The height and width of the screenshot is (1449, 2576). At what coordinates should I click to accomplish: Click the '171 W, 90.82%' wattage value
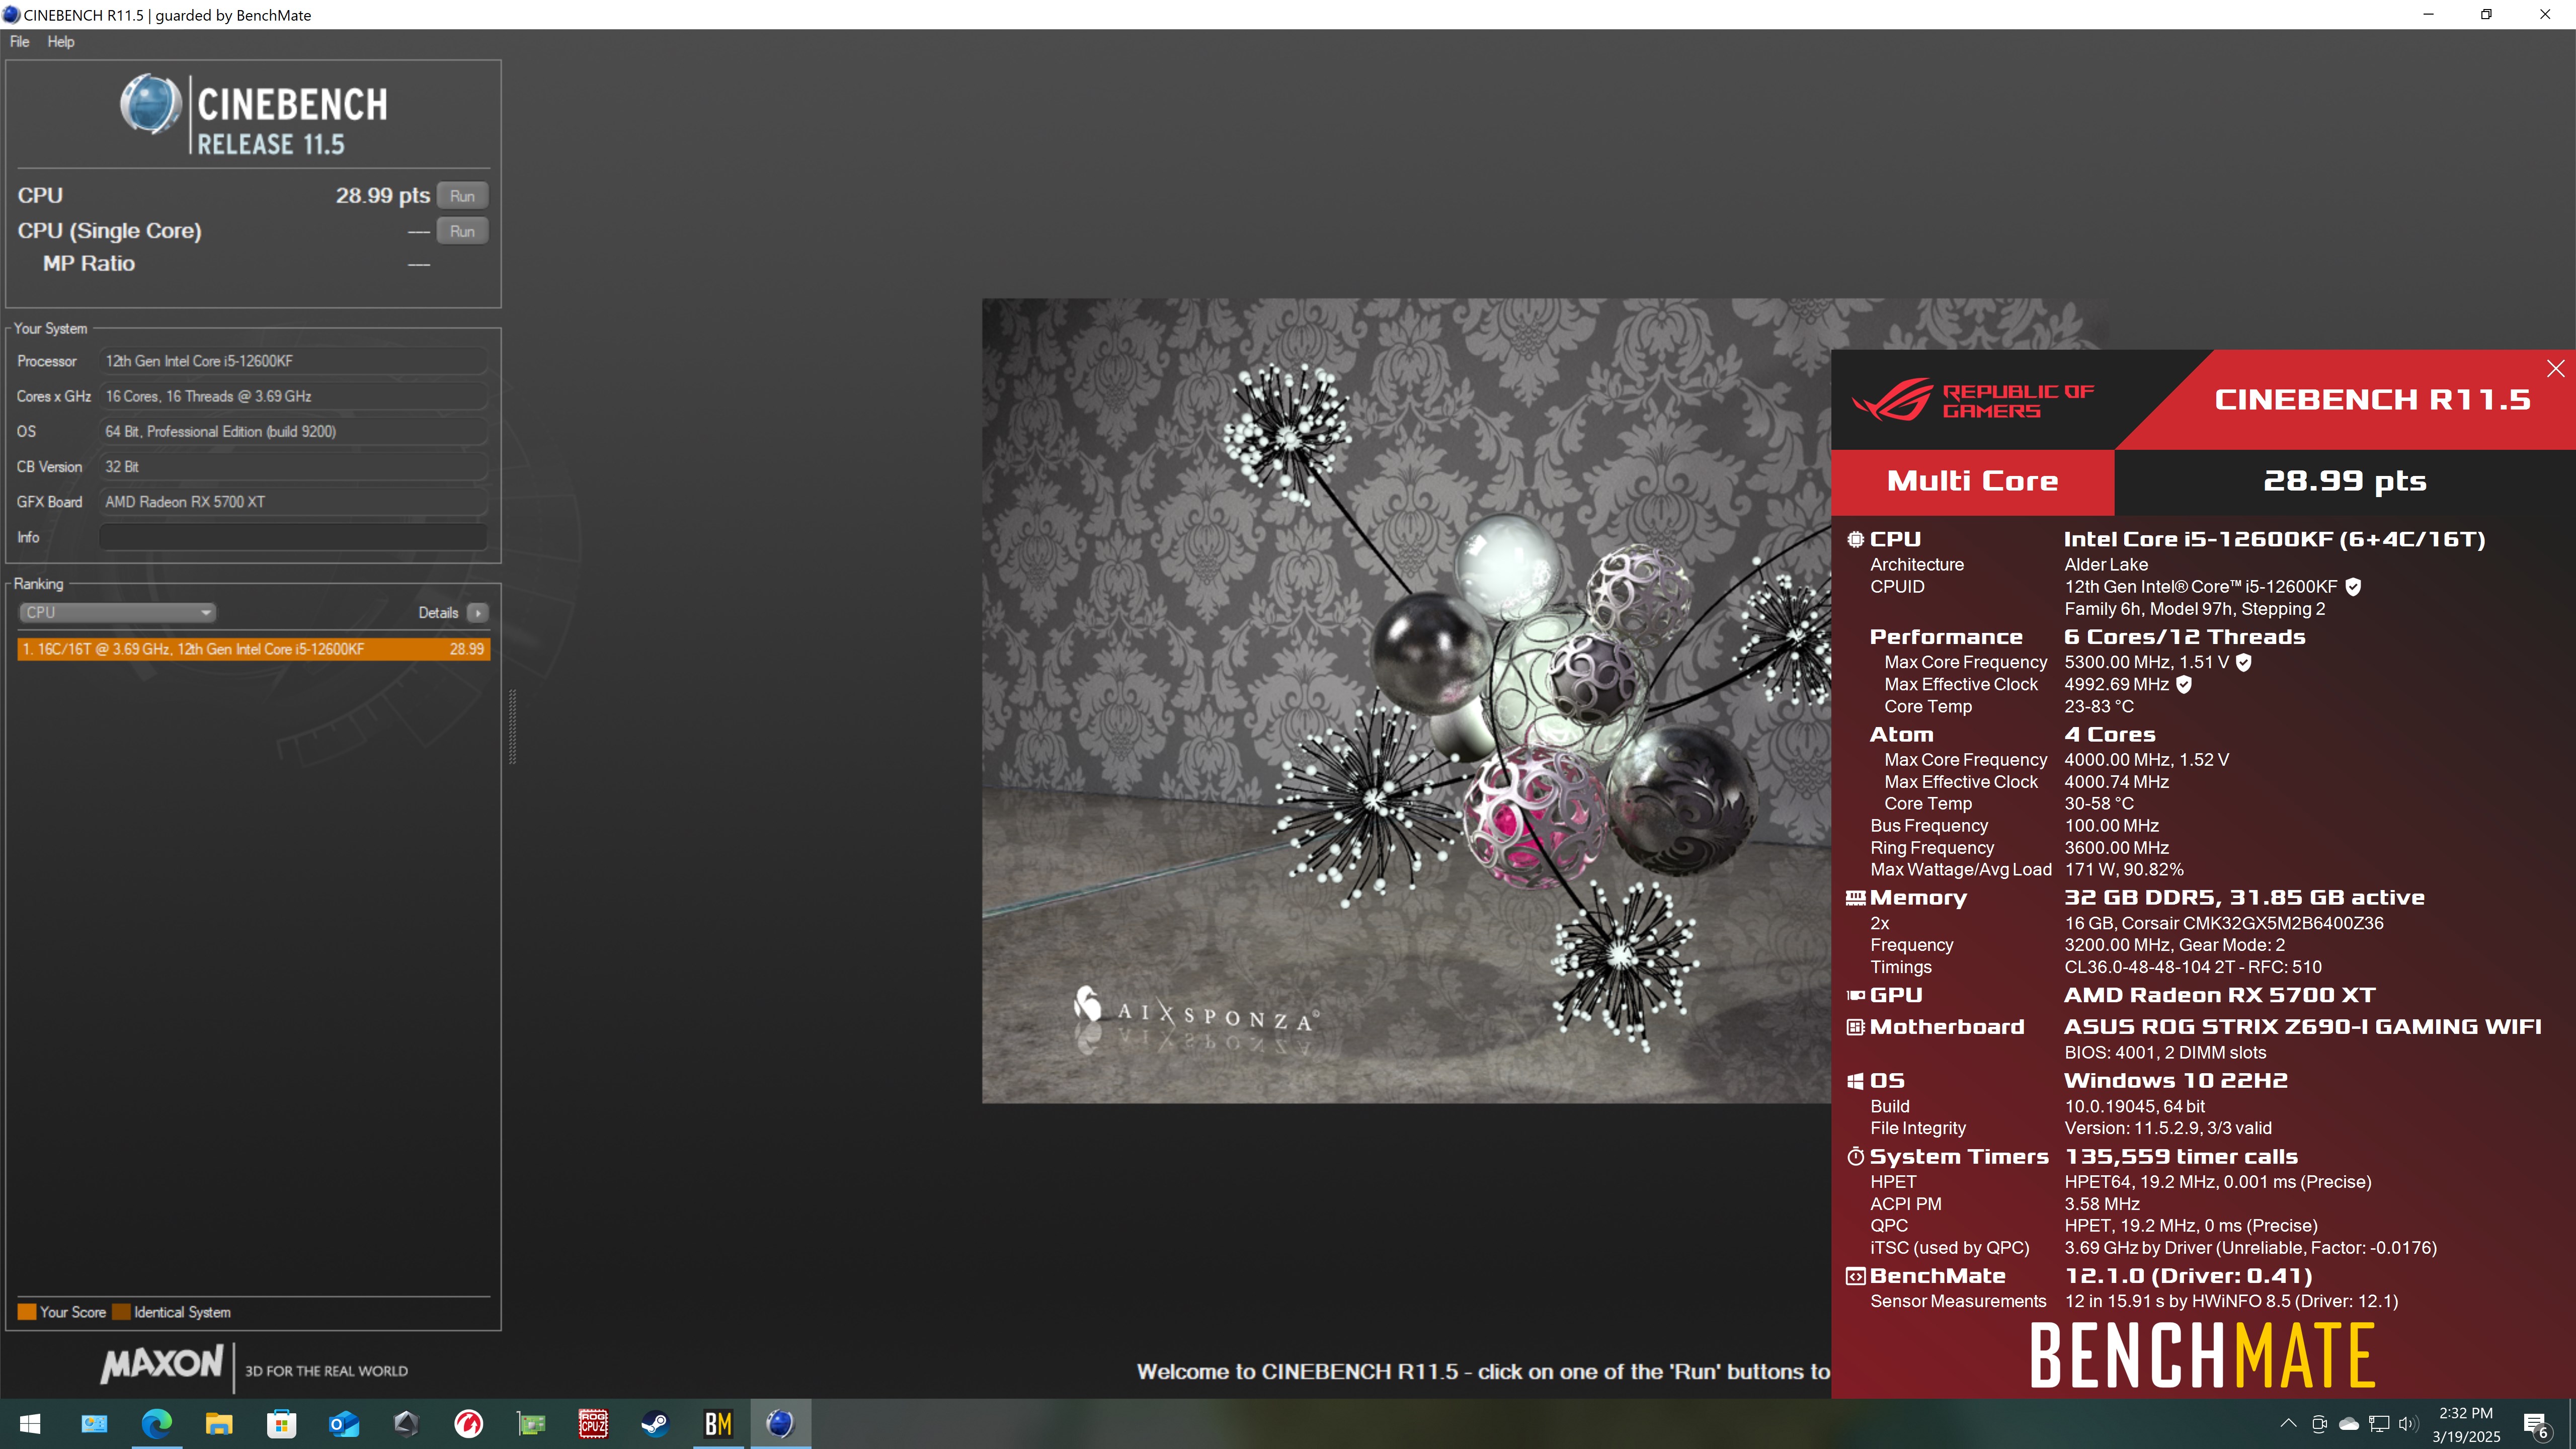click(x=2124, y=870)
